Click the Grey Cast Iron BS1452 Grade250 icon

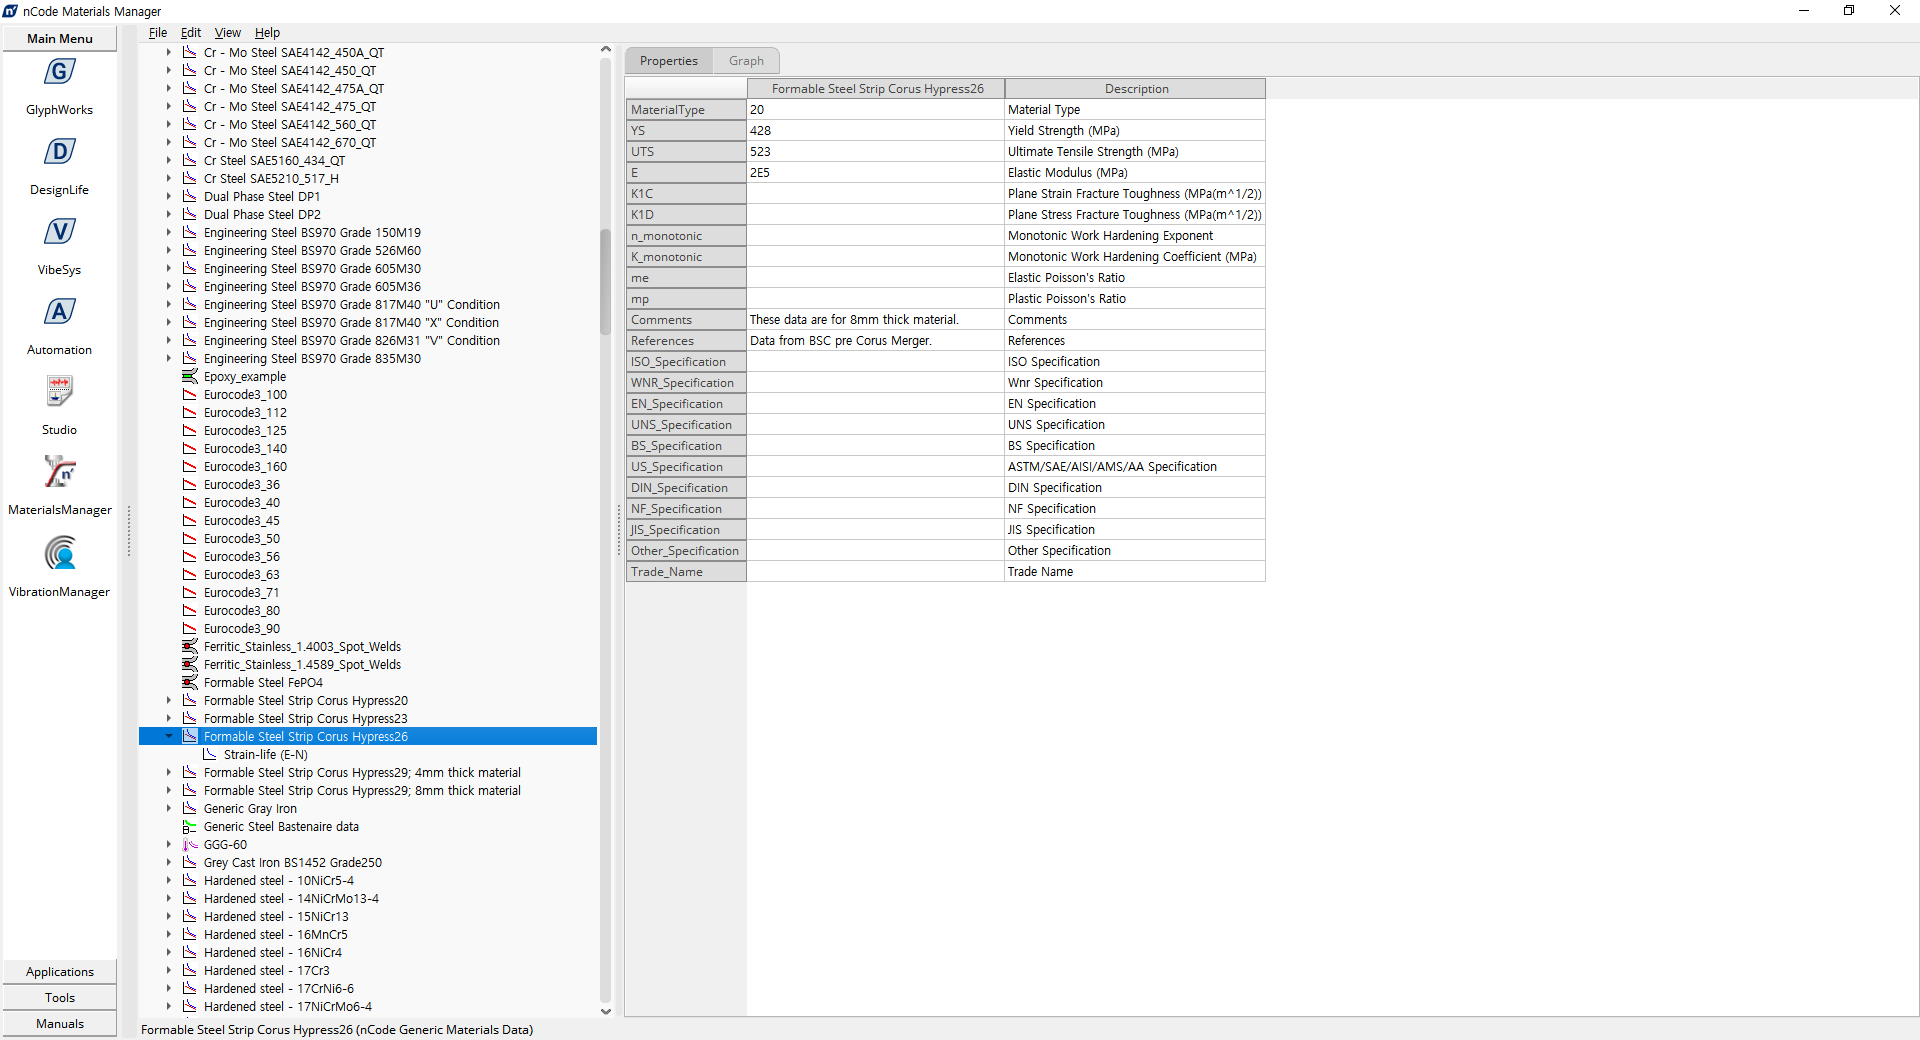click(190, 863)
